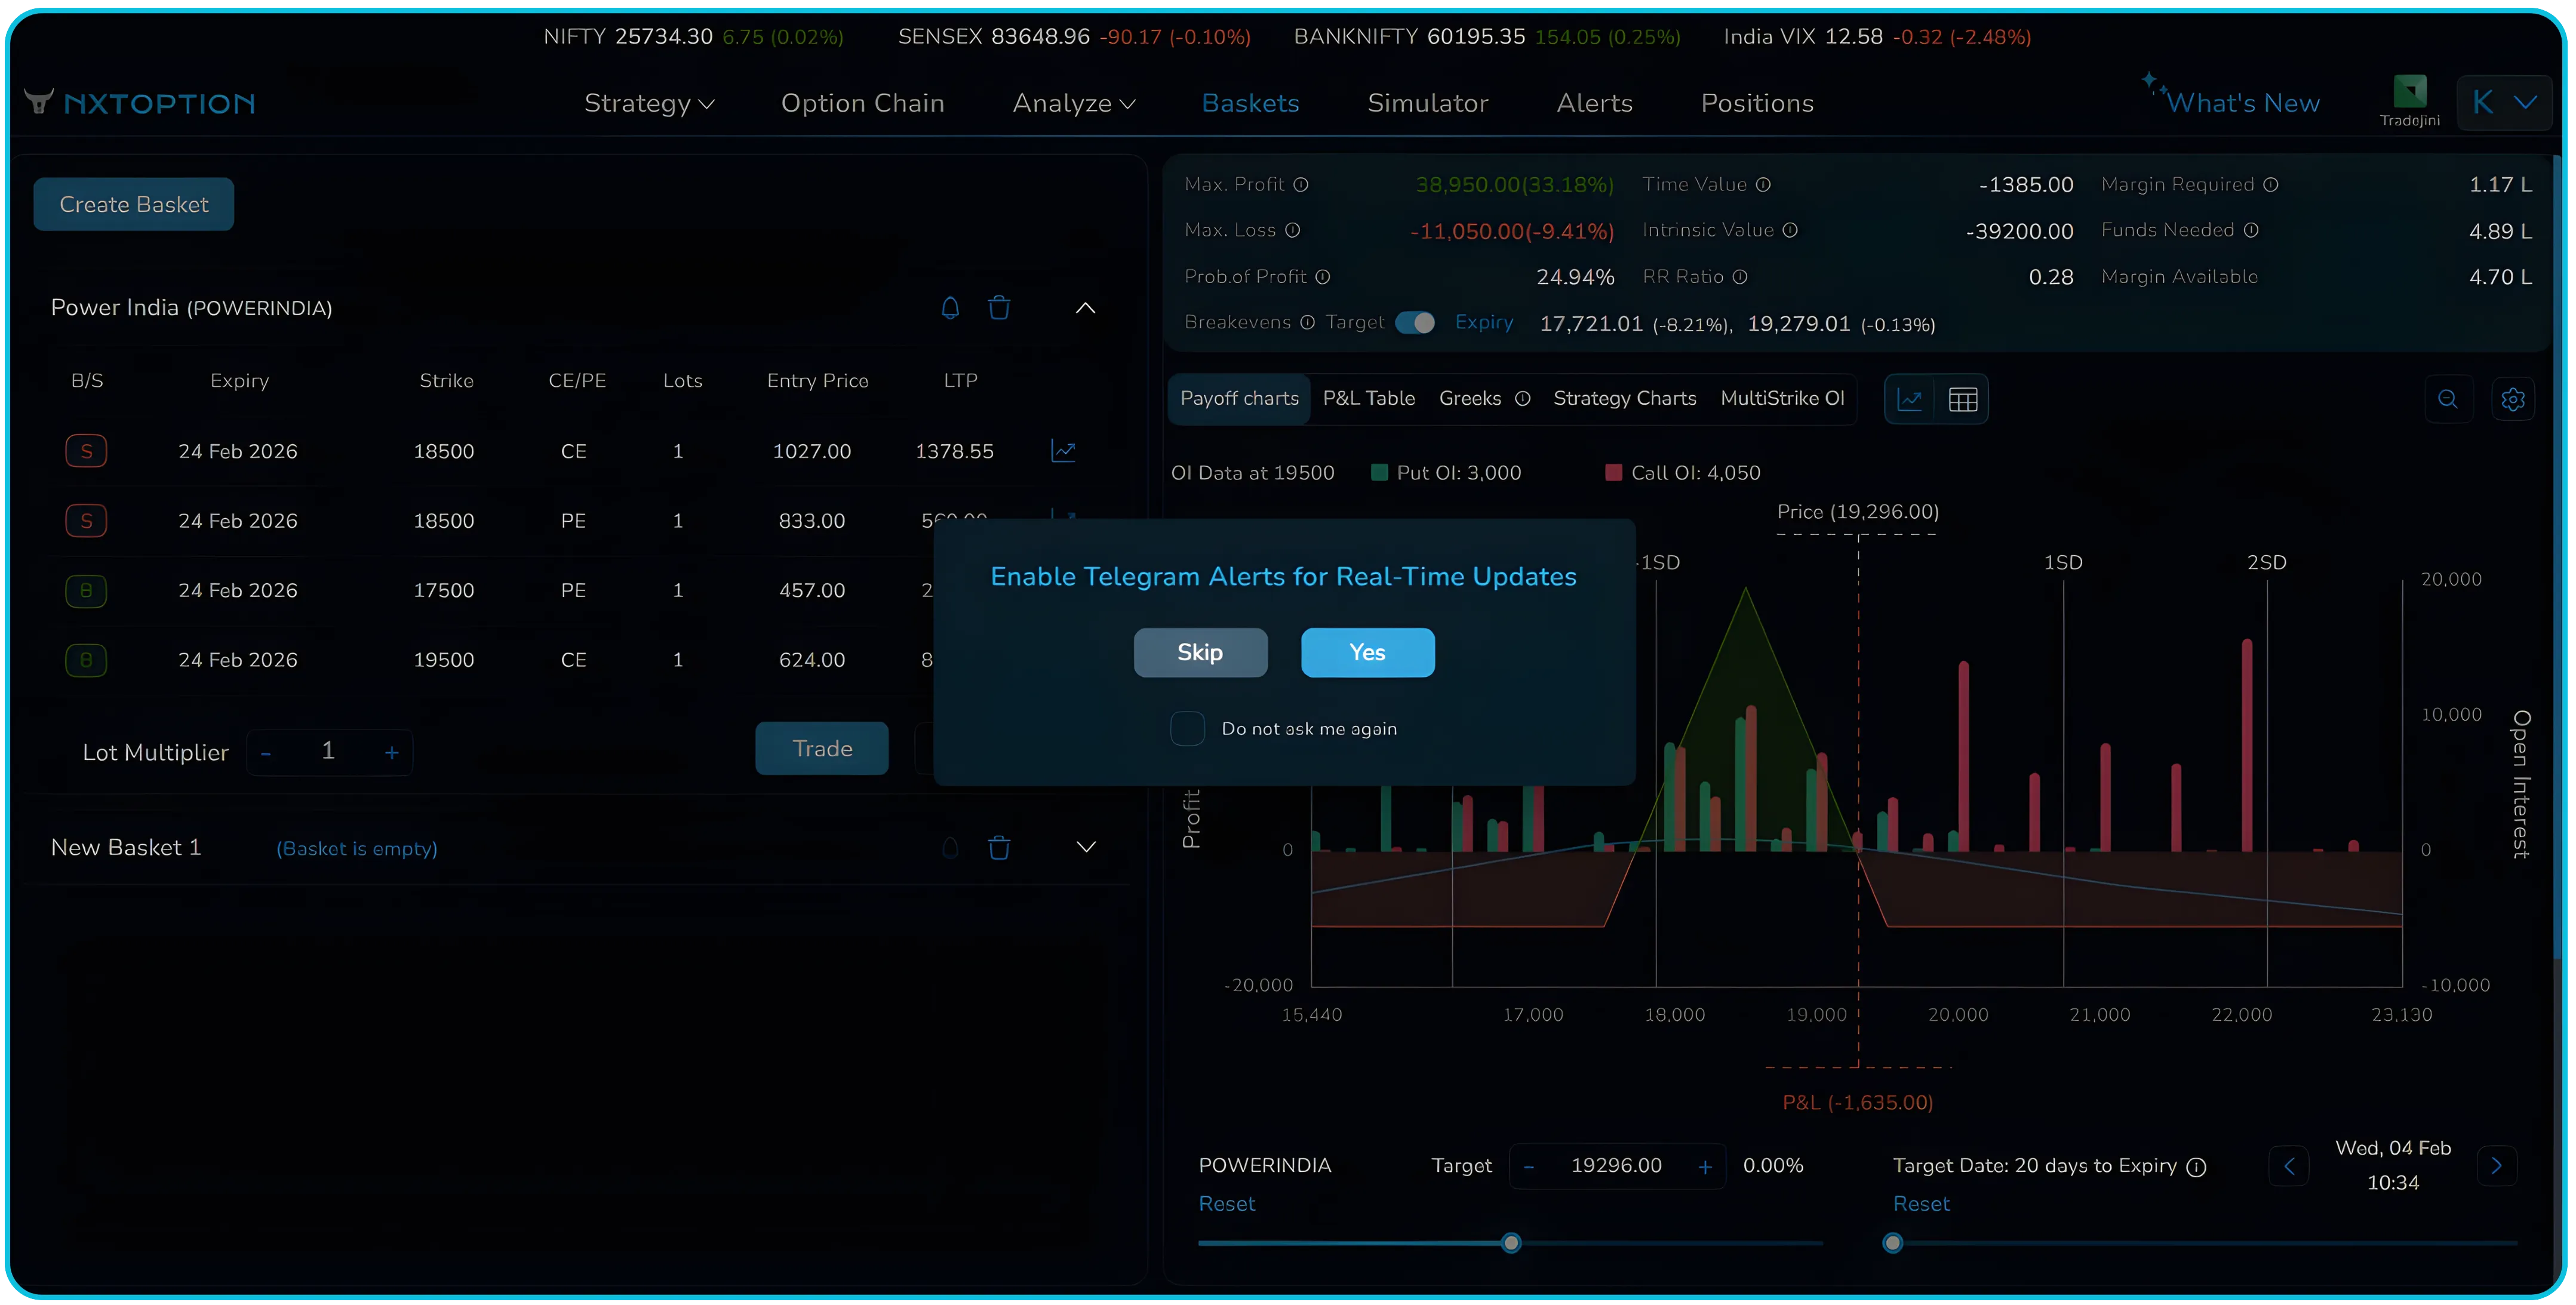Expand the Strategy dropdown in the navbar
This screenshot has height=1305, width=2576.
(648, 103)
